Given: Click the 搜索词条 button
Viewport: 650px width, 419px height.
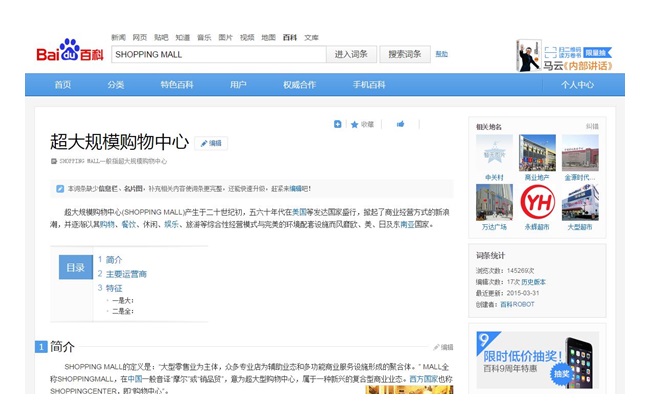Looking at the screenshot, I should tap(405, 54).
